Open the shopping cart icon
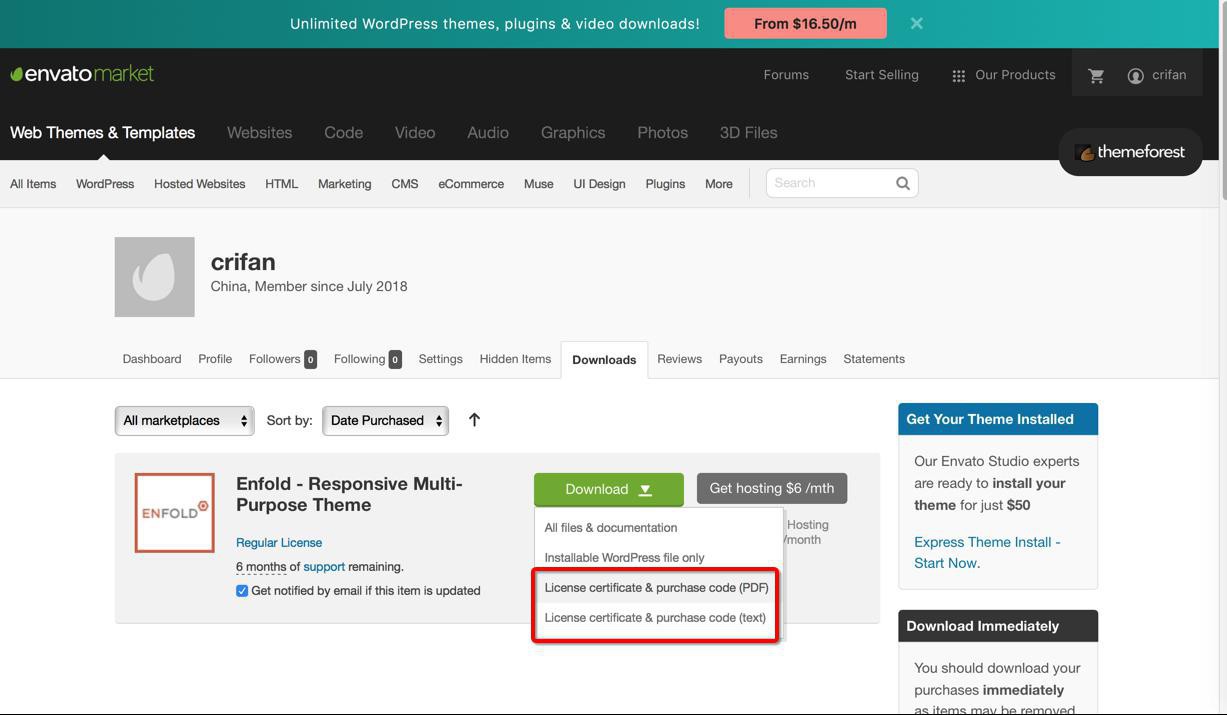The width and height of the screenshot is (1227, 715). click(x=1096, y=75)
